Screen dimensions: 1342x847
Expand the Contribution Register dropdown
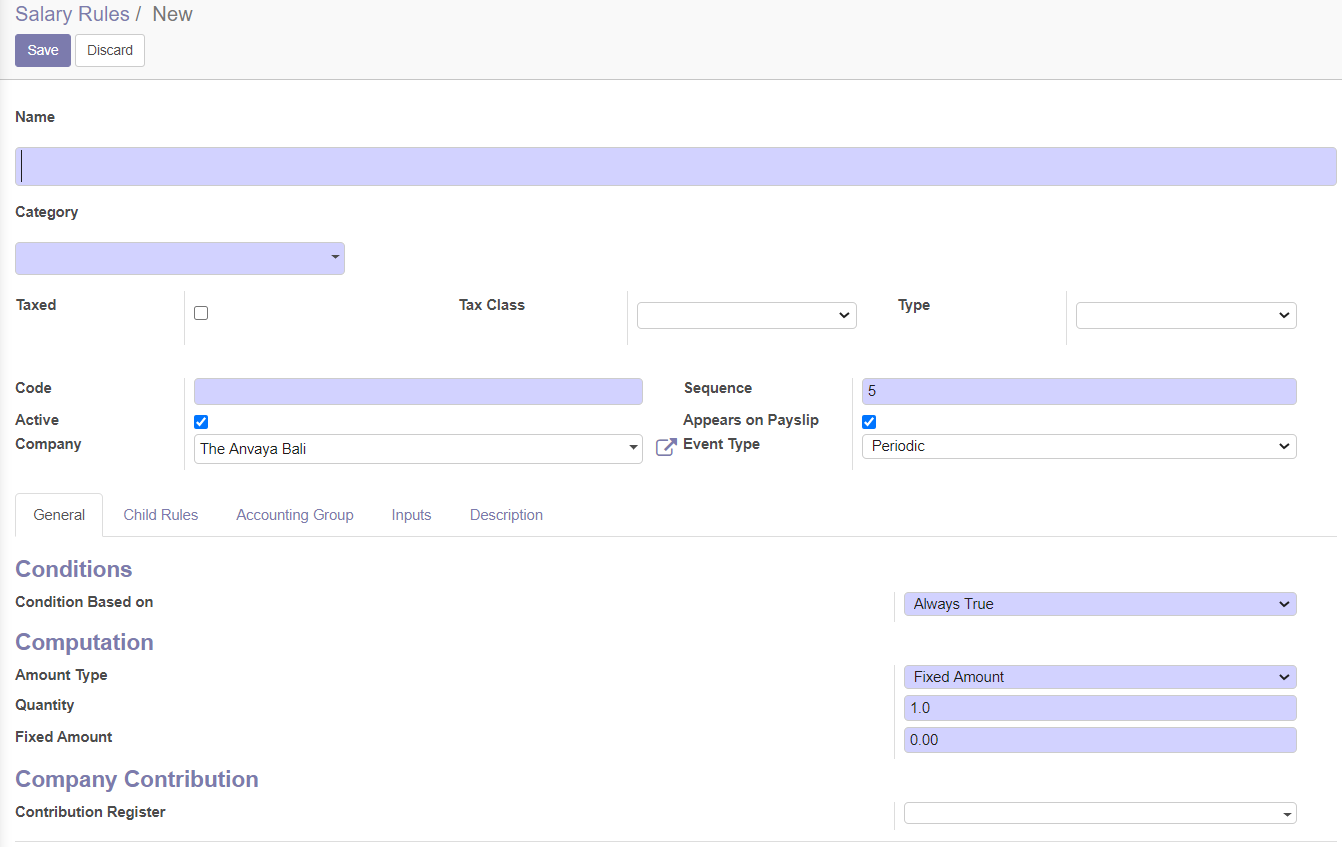coord(1100,813)
